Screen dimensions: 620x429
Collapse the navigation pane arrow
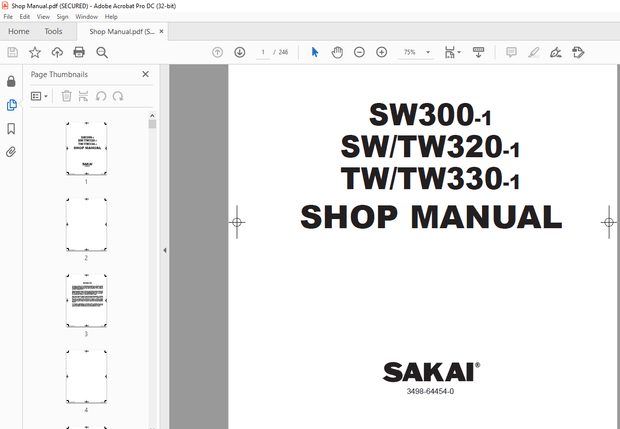164,250
